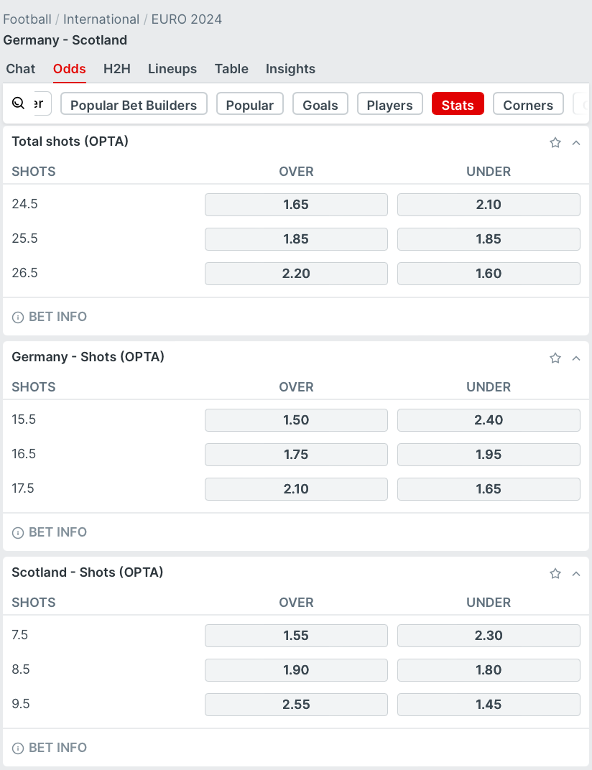Collapse the Scotland - Shots (OPTA) section
The height and width of the screenshot is (770, 592).
point(576,574)
